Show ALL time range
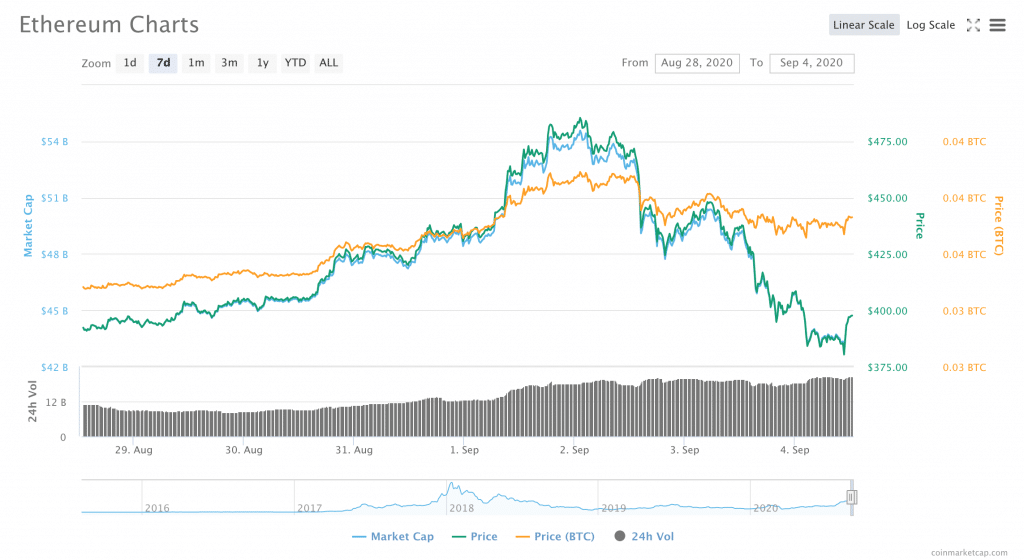 [x=328, y=63]
